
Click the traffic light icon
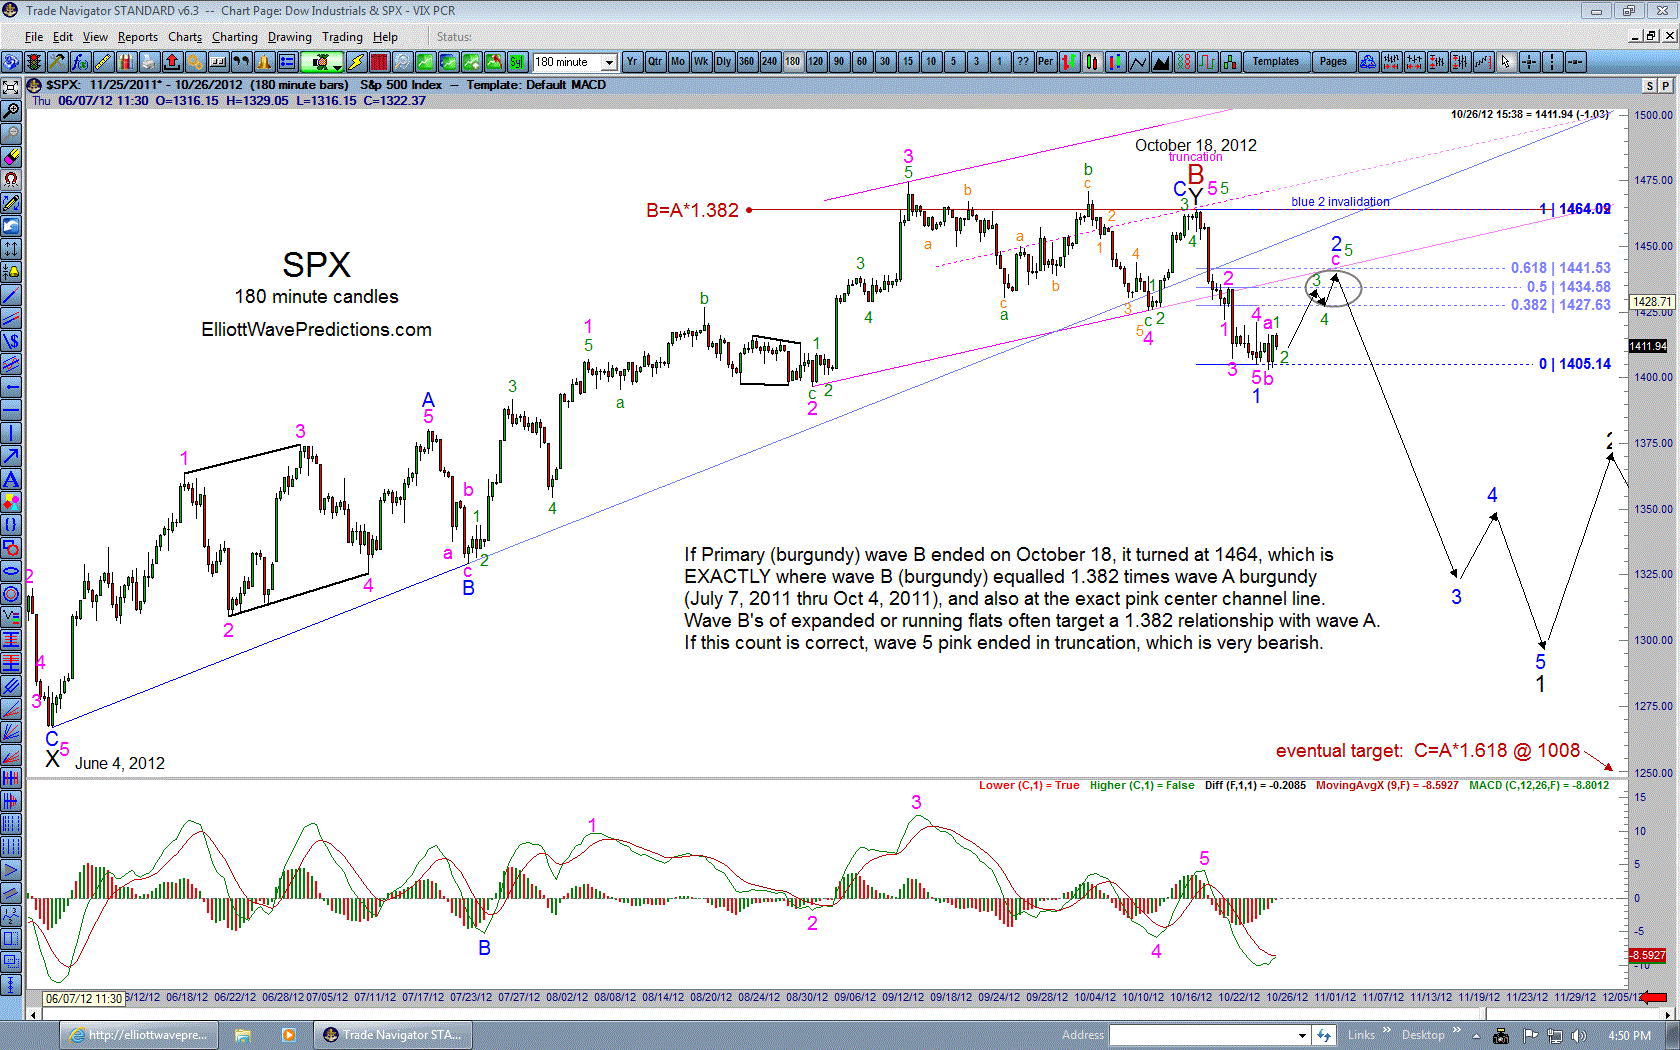click(x=34, y=62)
